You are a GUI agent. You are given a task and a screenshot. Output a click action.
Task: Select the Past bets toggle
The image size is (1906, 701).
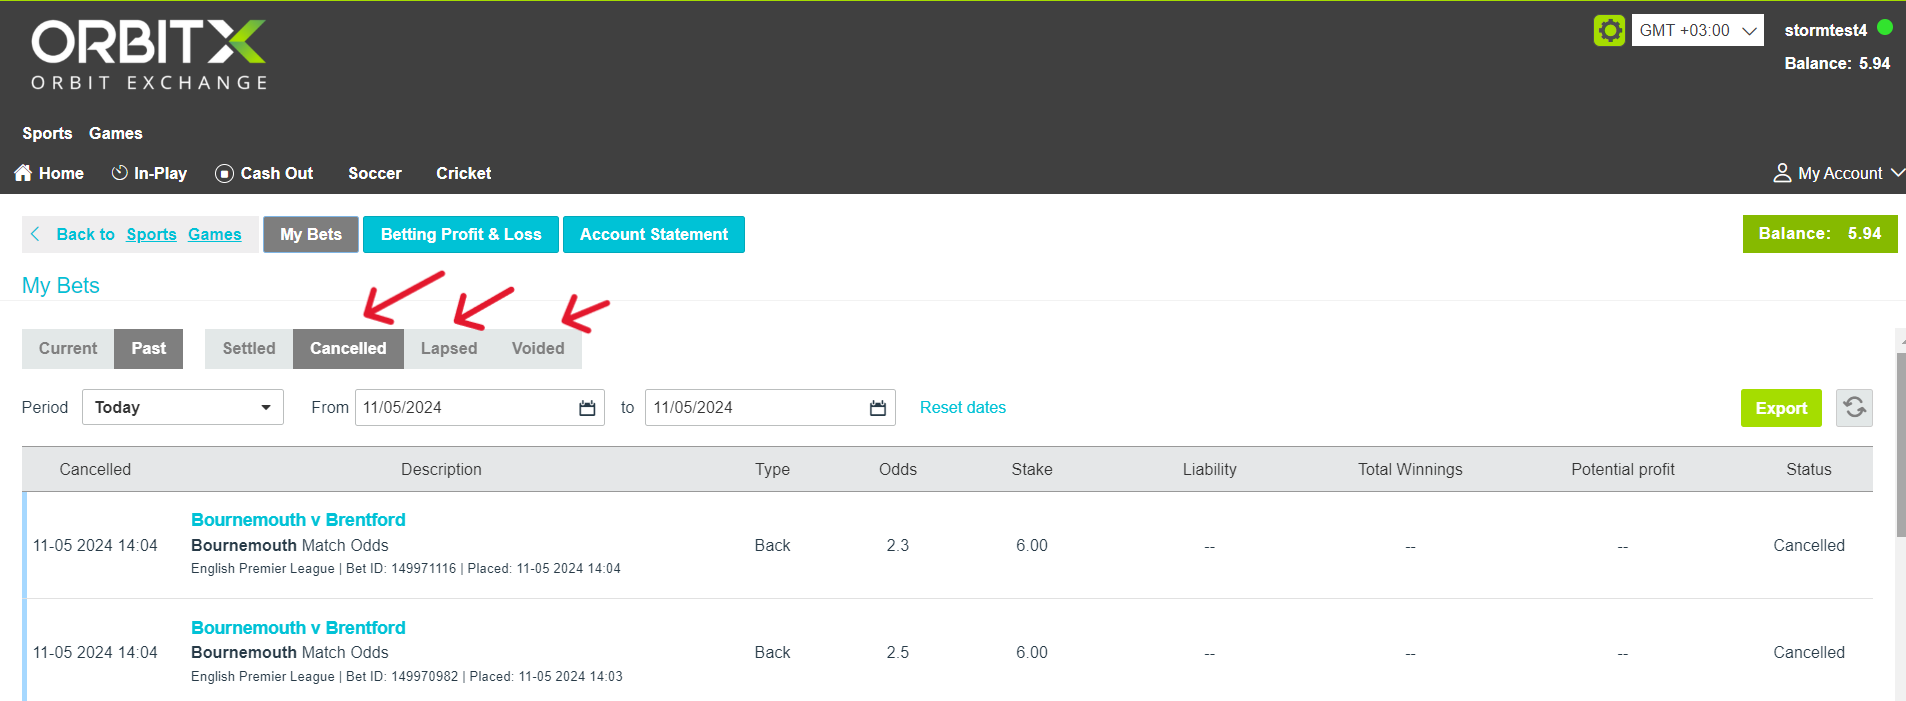coord(149,349)
